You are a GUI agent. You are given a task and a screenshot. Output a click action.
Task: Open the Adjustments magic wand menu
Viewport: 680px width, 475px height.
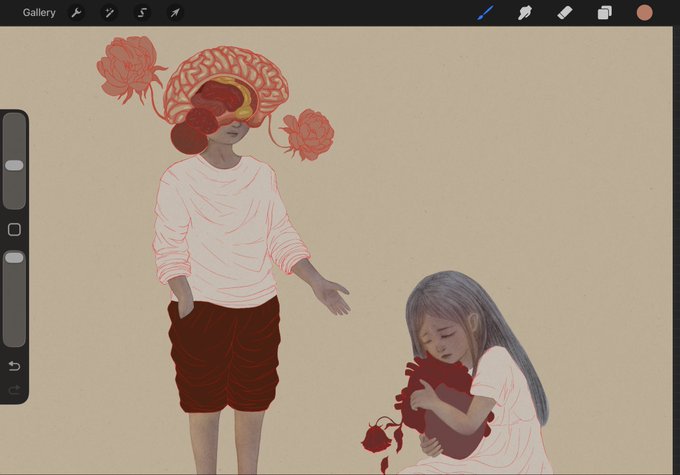click(x=109, y=13)
